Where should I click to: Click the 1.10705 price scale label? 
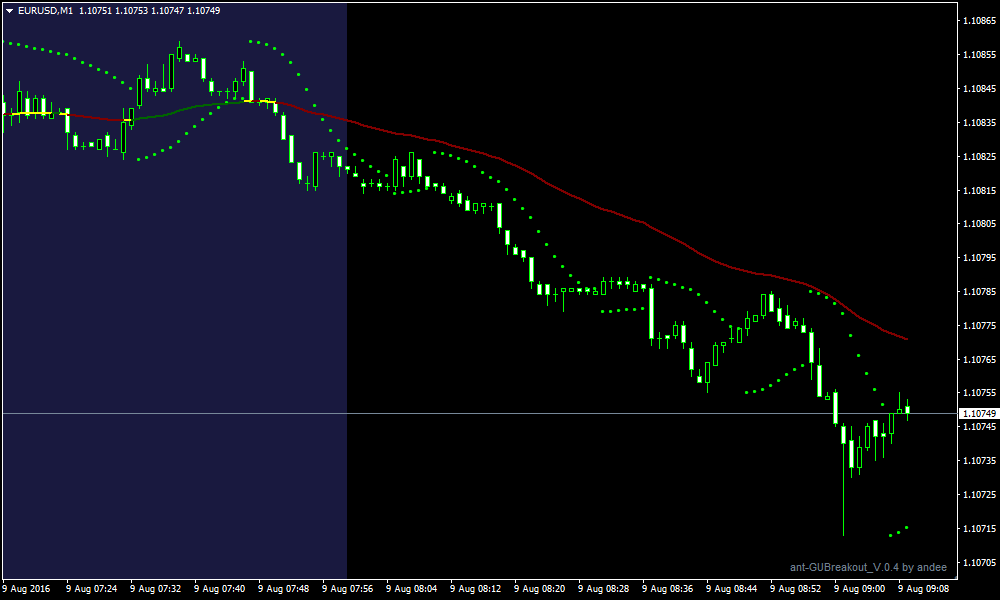pos(978,562)
